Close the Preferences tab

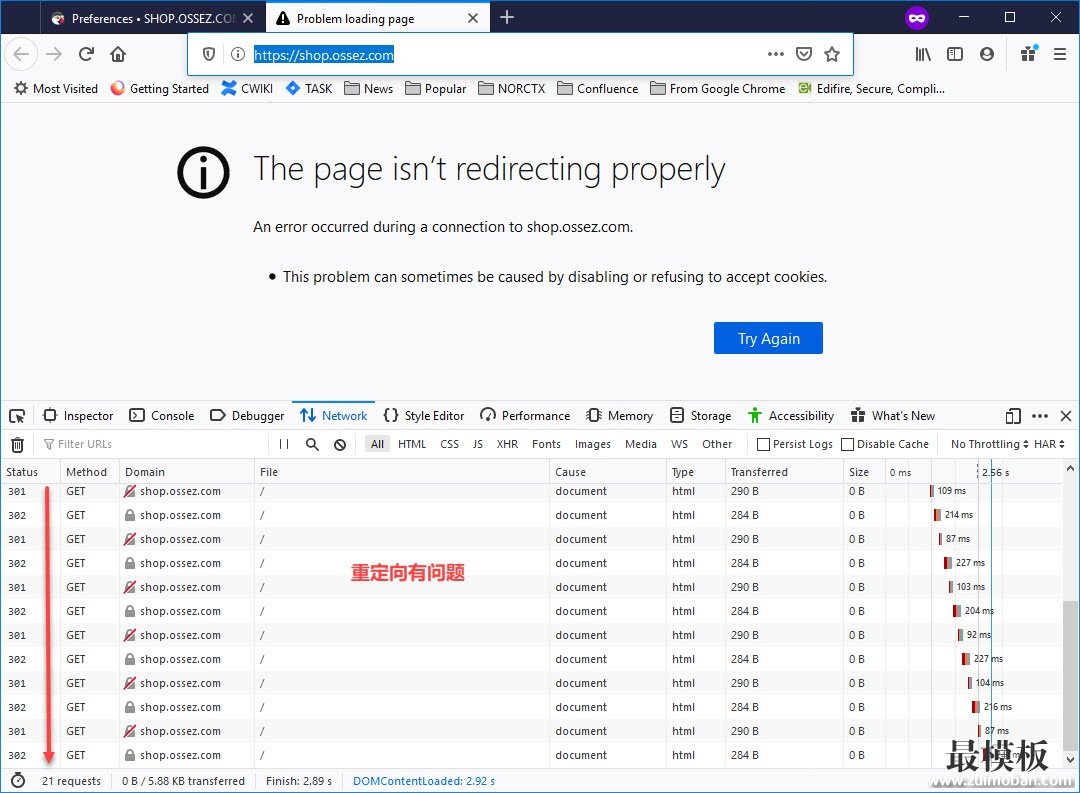pos(248,18)
